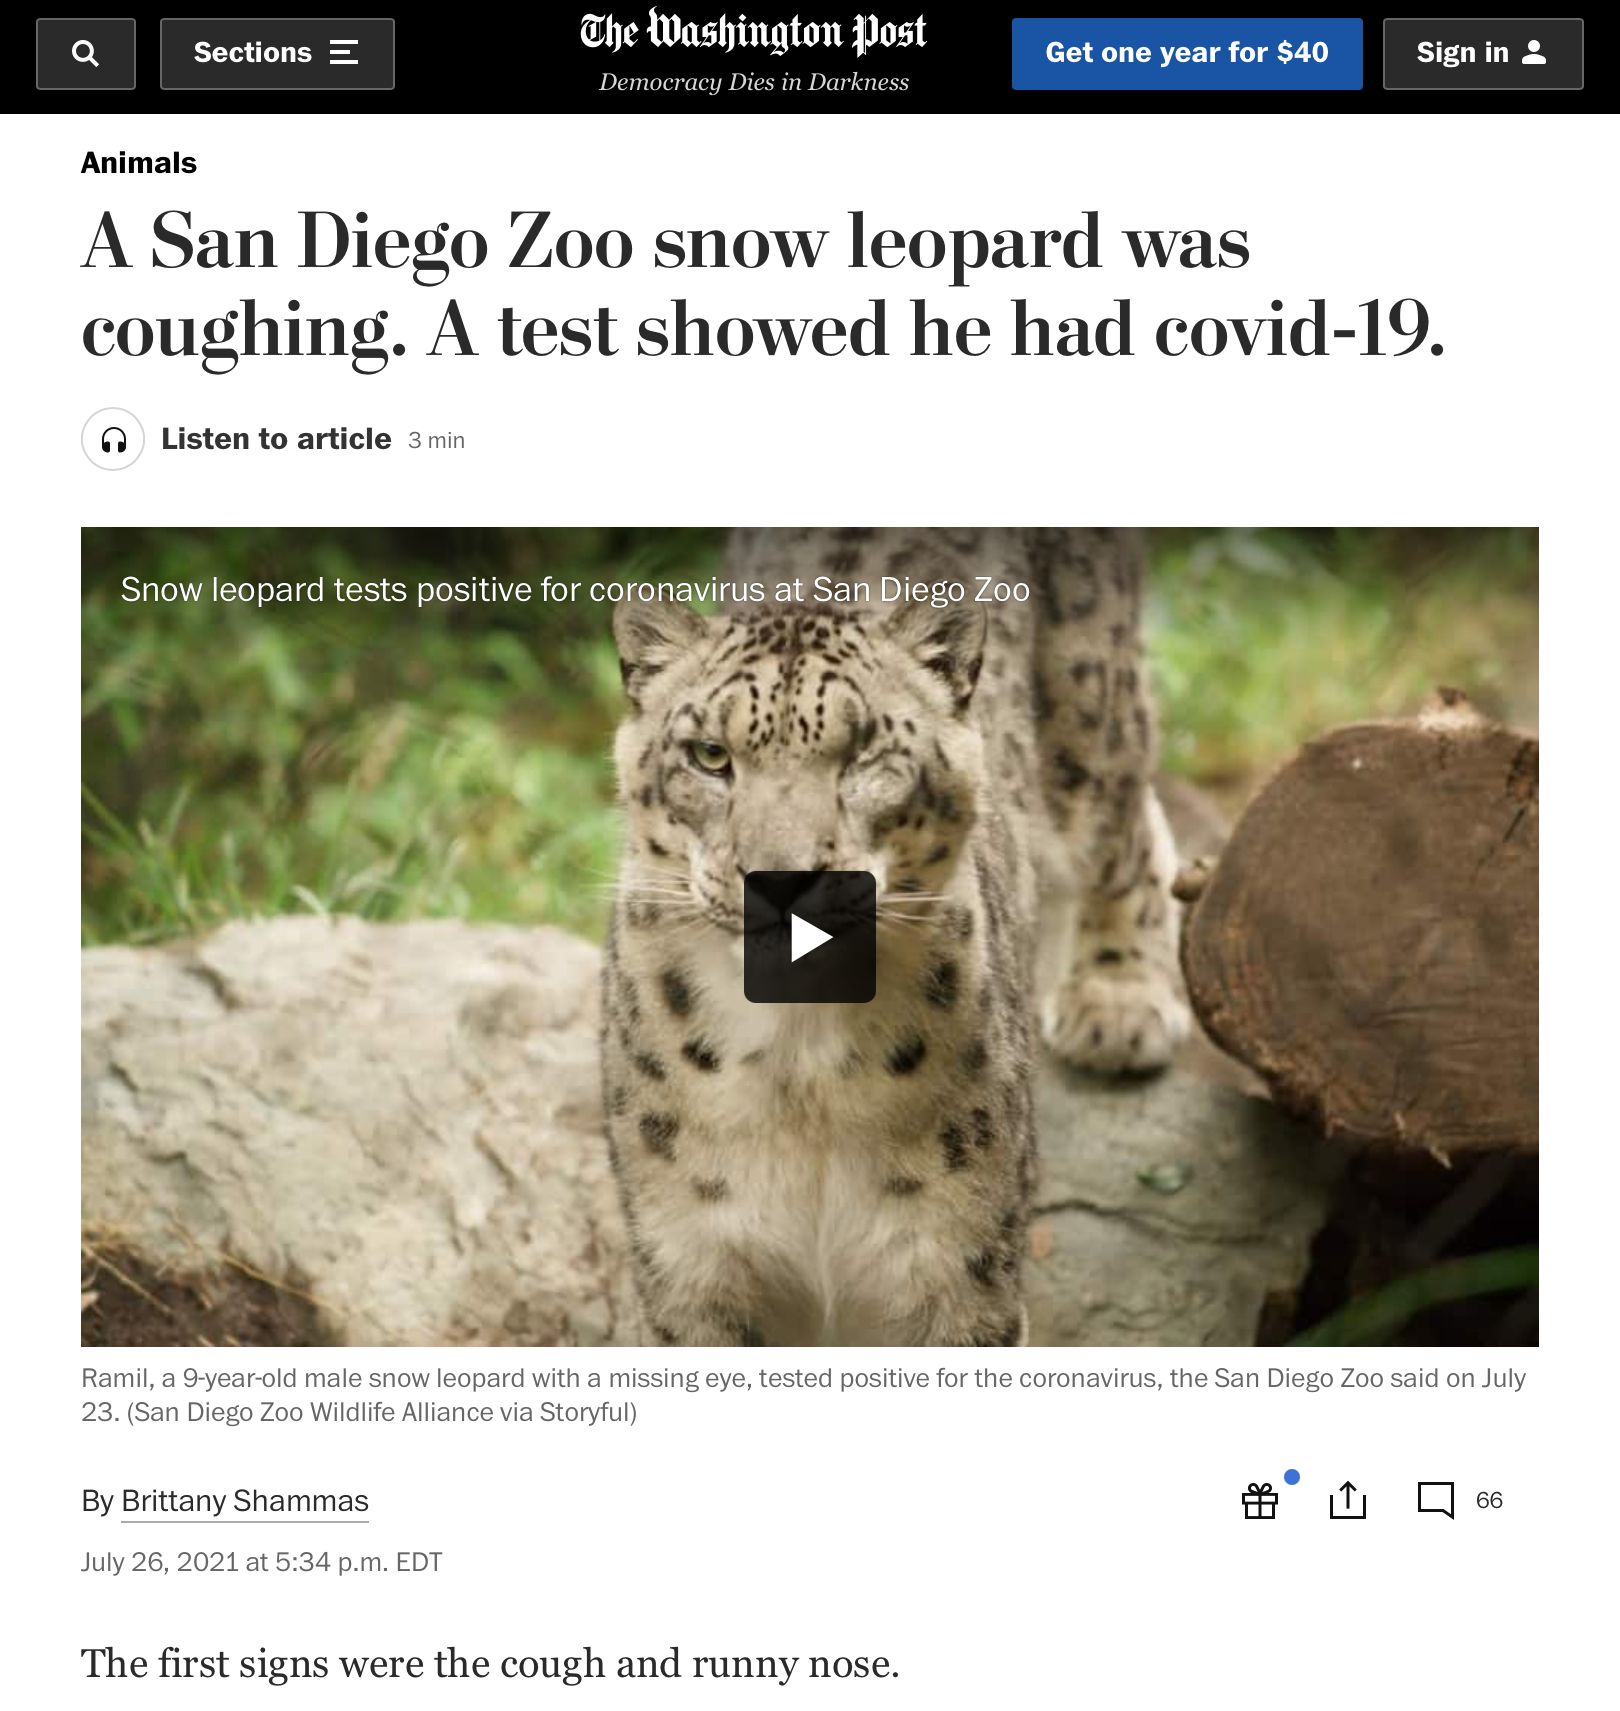Screen dimensions: 1620x1711
Task: Share the article via share icon
Action: [1348, 1500]
